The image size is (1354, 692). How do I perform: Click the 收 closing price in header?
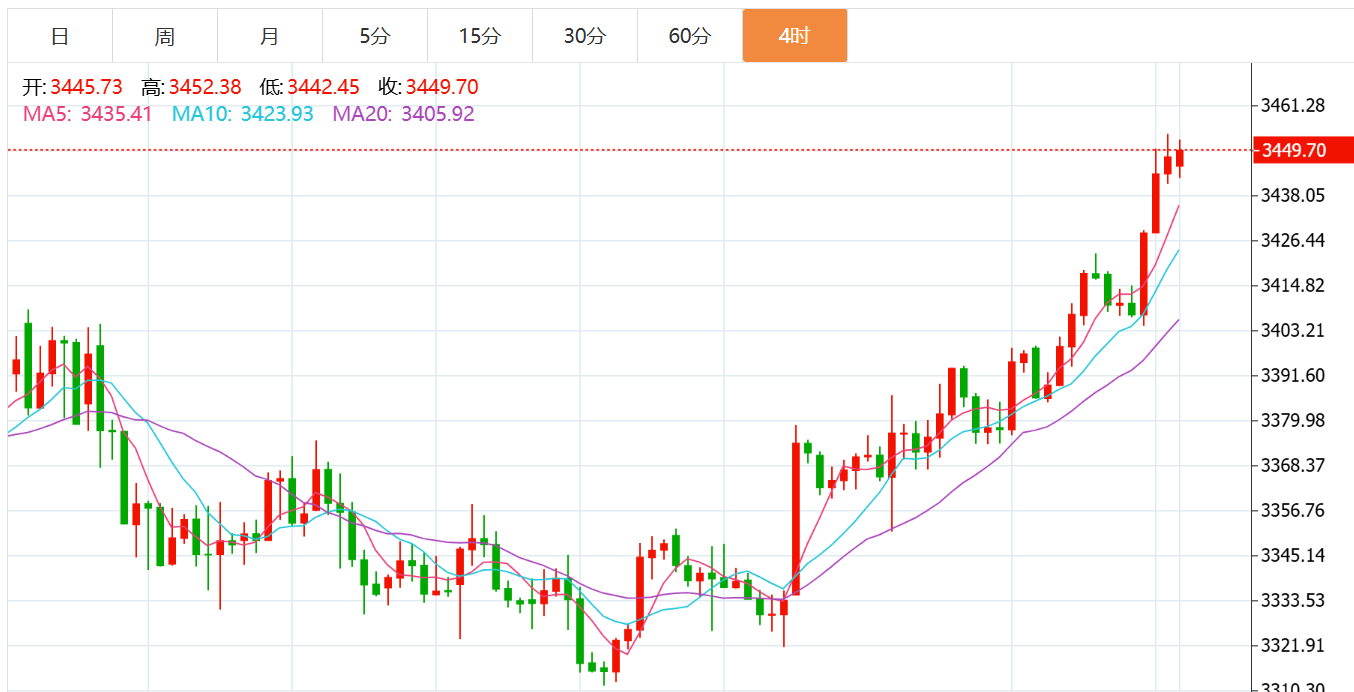click(x=441, y=87)
